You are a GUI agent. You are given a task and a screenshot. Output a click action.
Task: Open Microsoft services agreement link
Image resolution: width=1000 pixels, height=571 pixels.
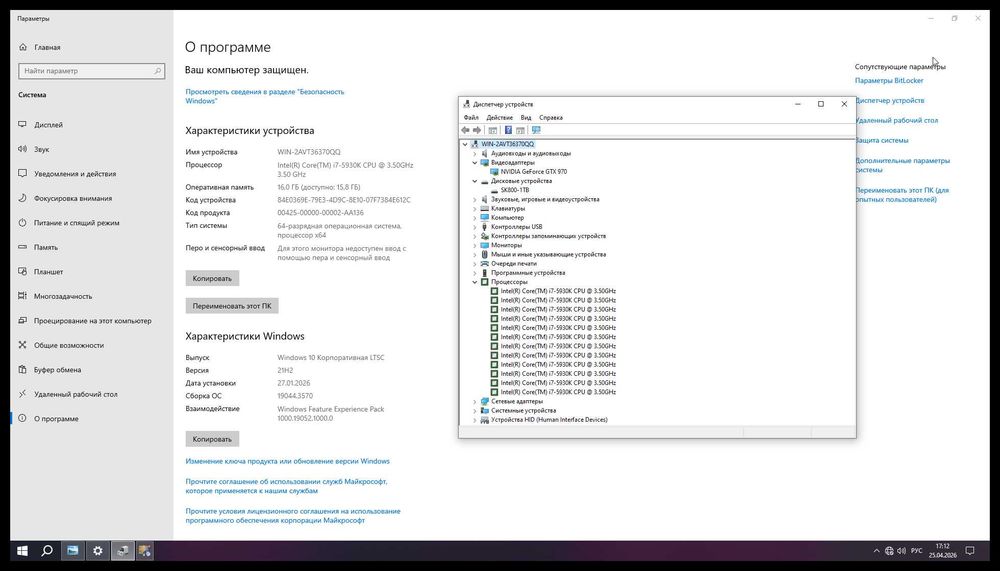coord(286,486)
